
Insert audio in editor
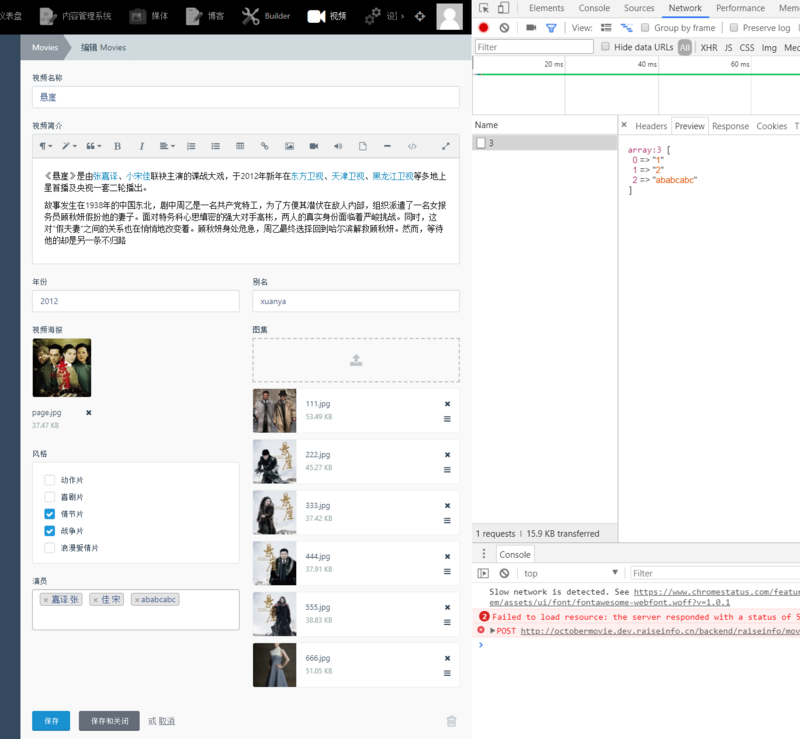(338, 146)
